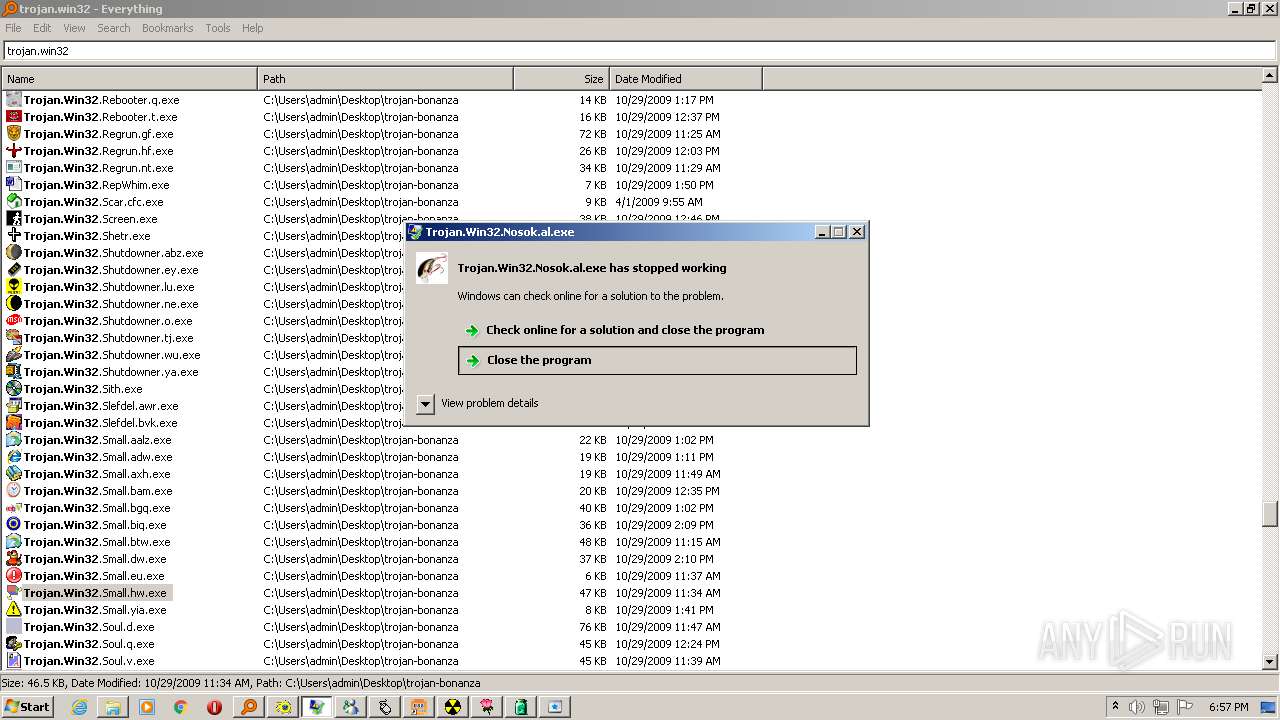
Task: Select icon of Trojan.Win32.Shutdowner.lu.exe
Action: 14,287
